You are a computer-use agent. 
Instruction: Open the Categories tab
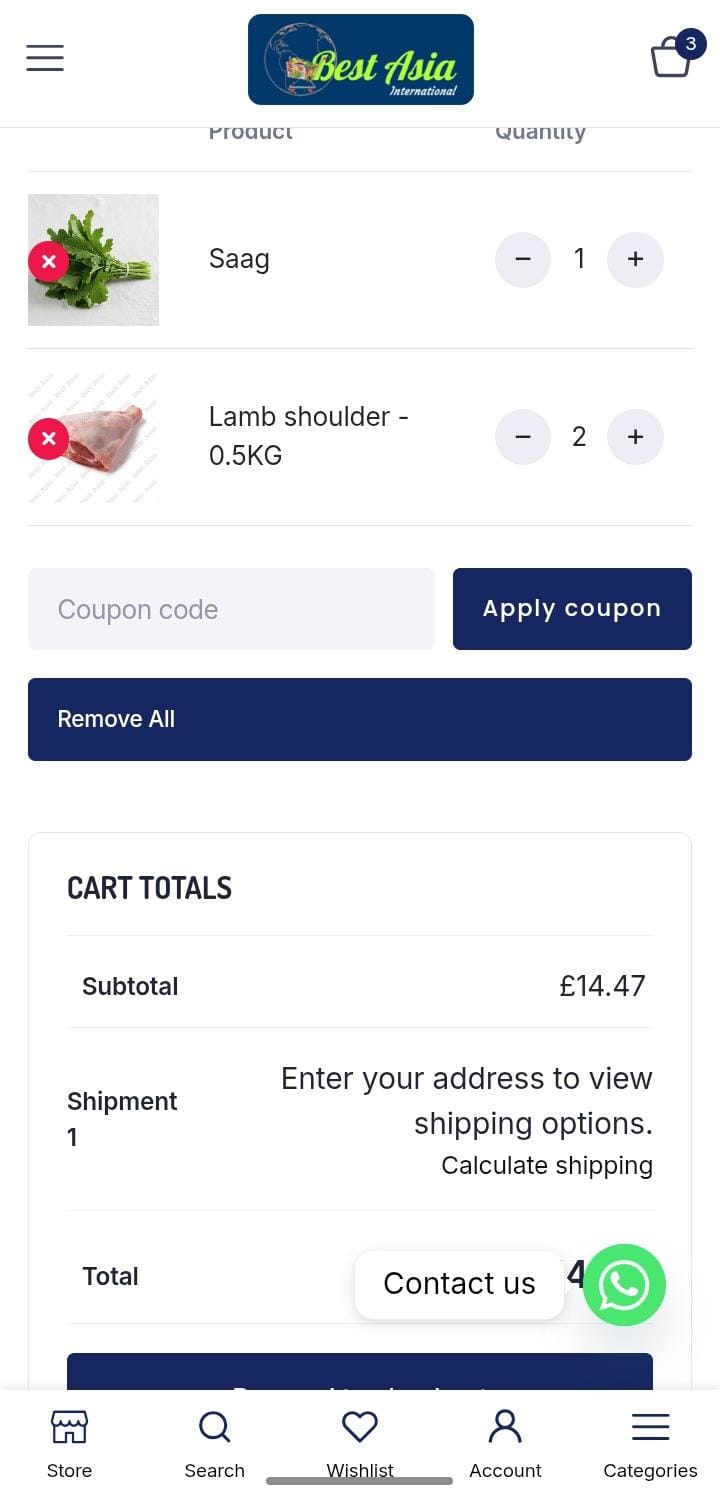[x=650, y=1444]
